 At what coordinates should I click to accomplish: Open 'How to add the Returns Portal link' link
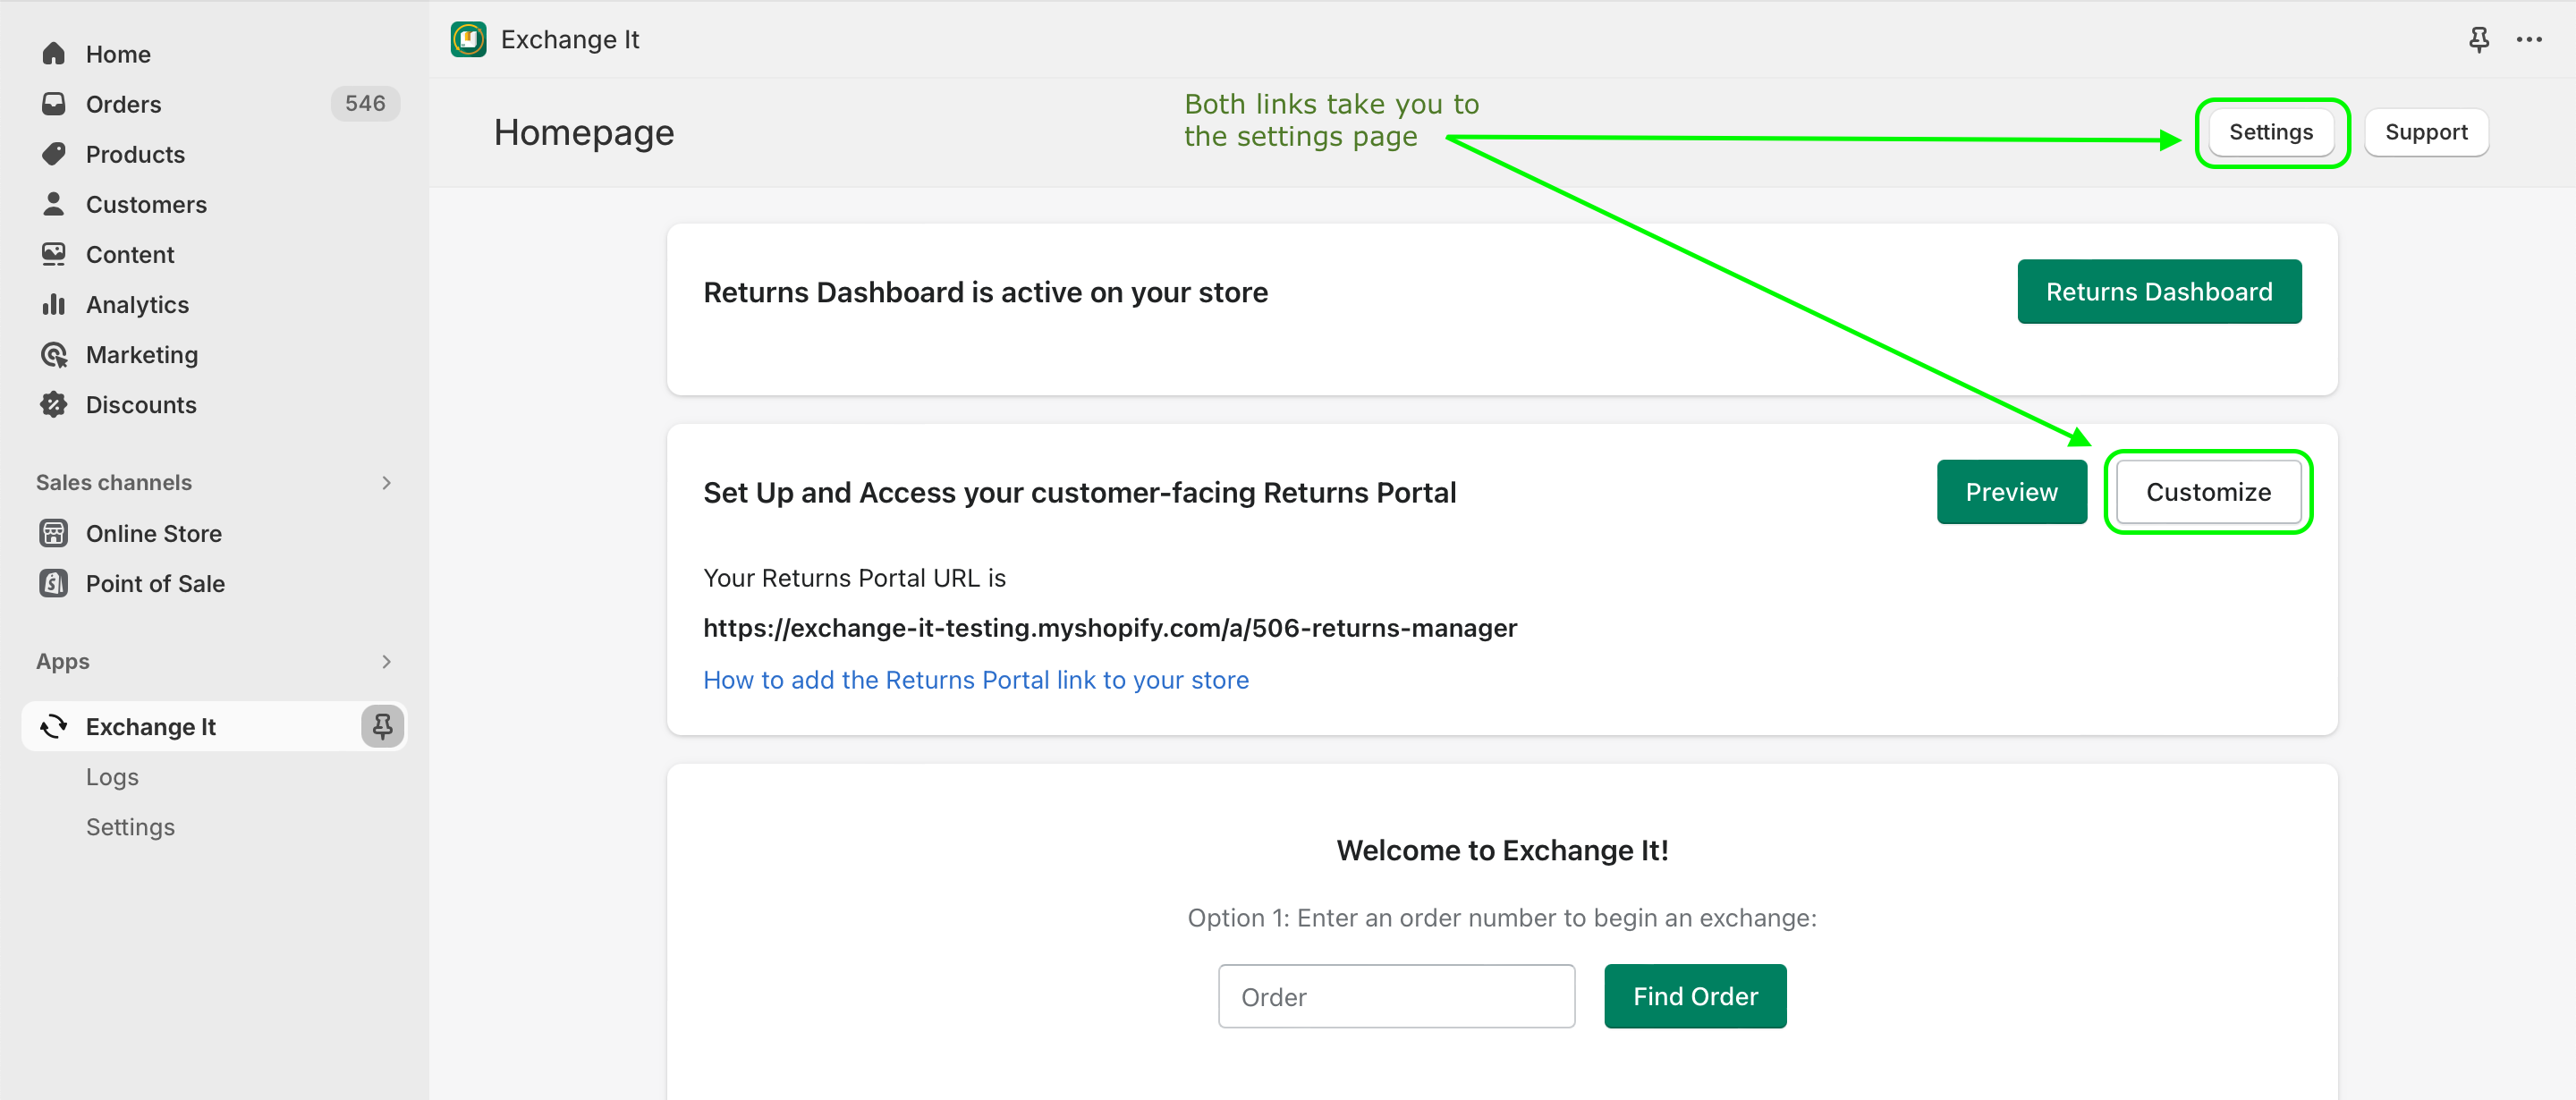point(976,680)
